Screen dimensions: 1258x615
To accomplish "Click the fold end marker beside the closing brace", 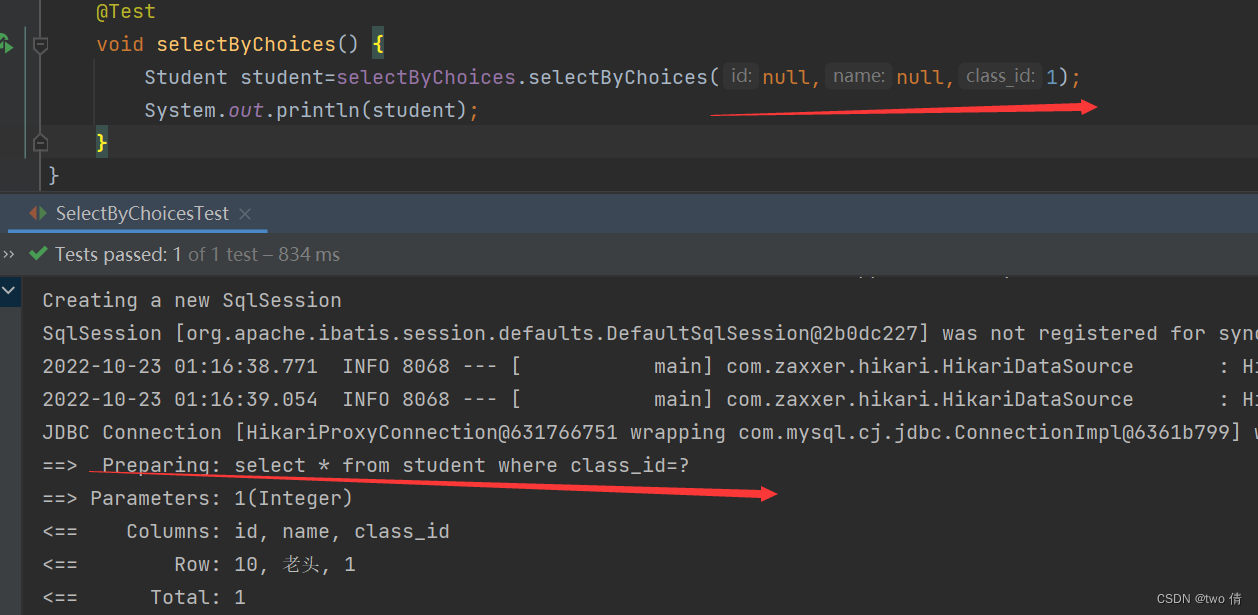I will tap(40, 142).
